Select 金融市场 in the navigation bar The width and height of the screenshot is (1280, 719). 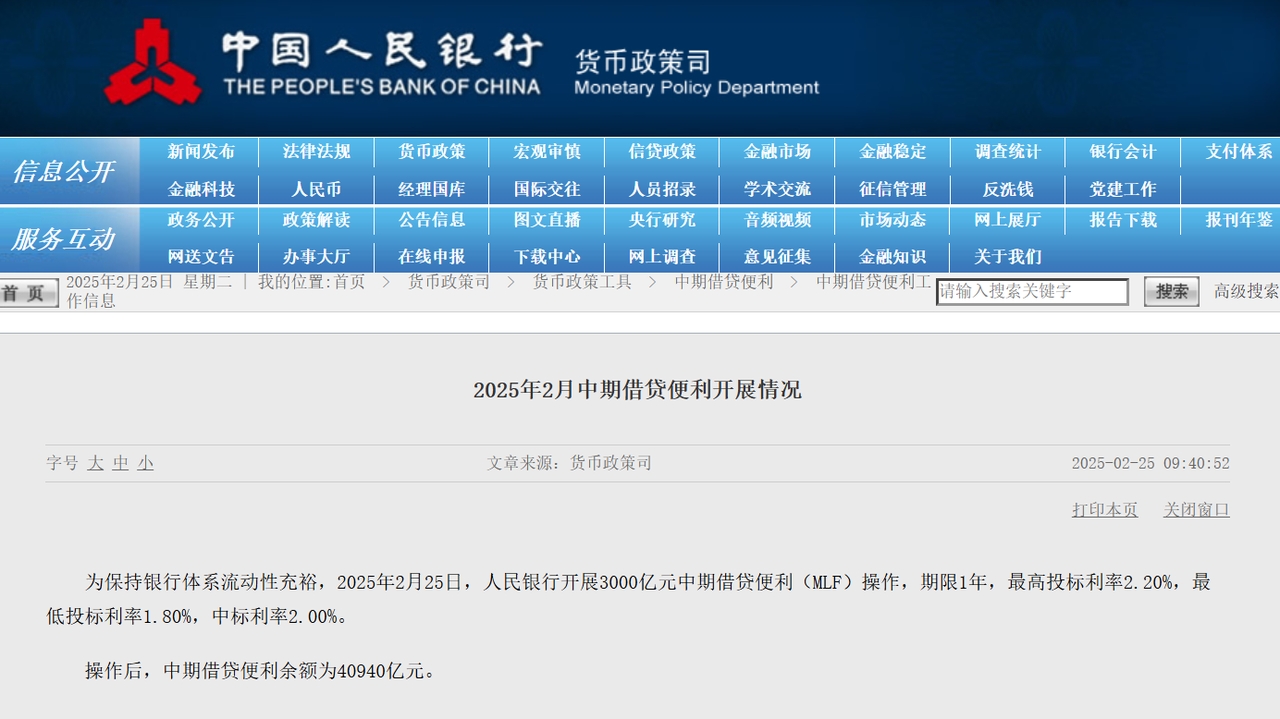click(x=777, y=152)
